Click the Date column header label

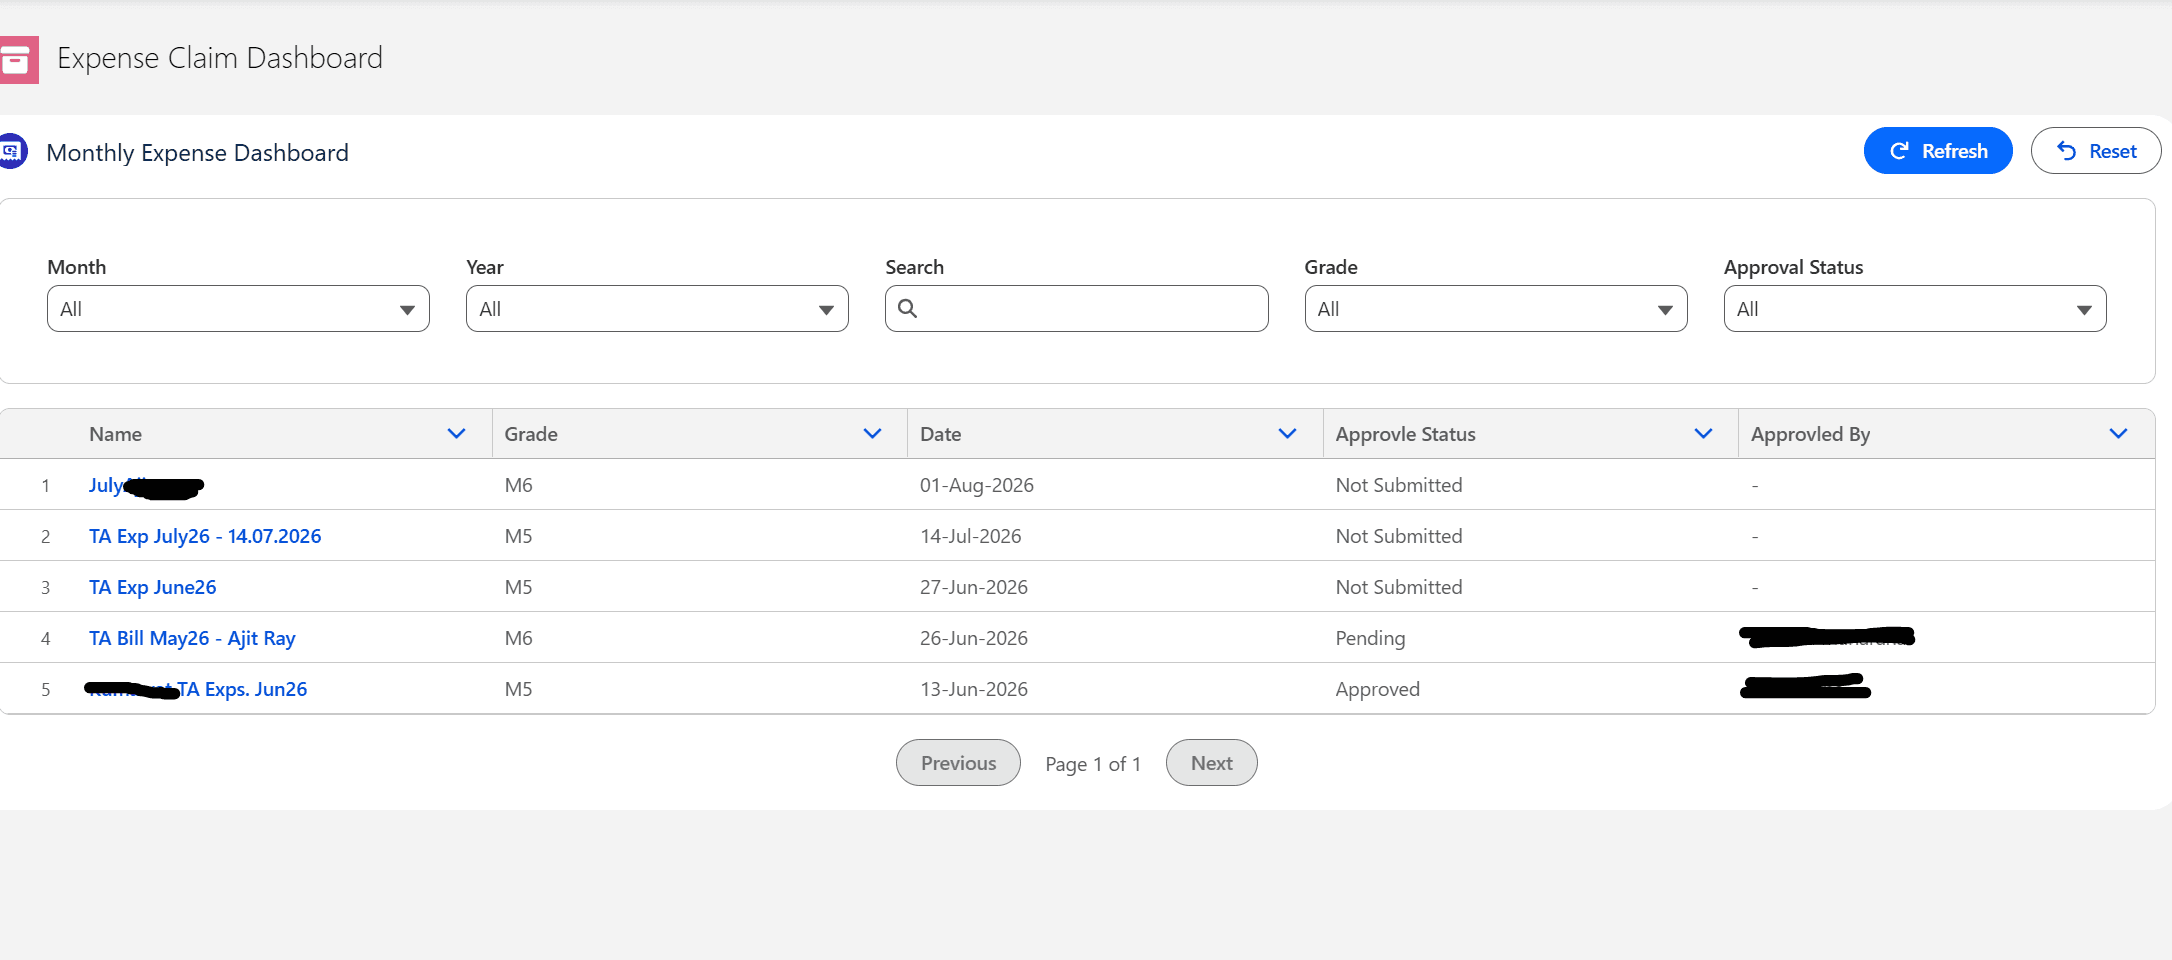point(941,434)
